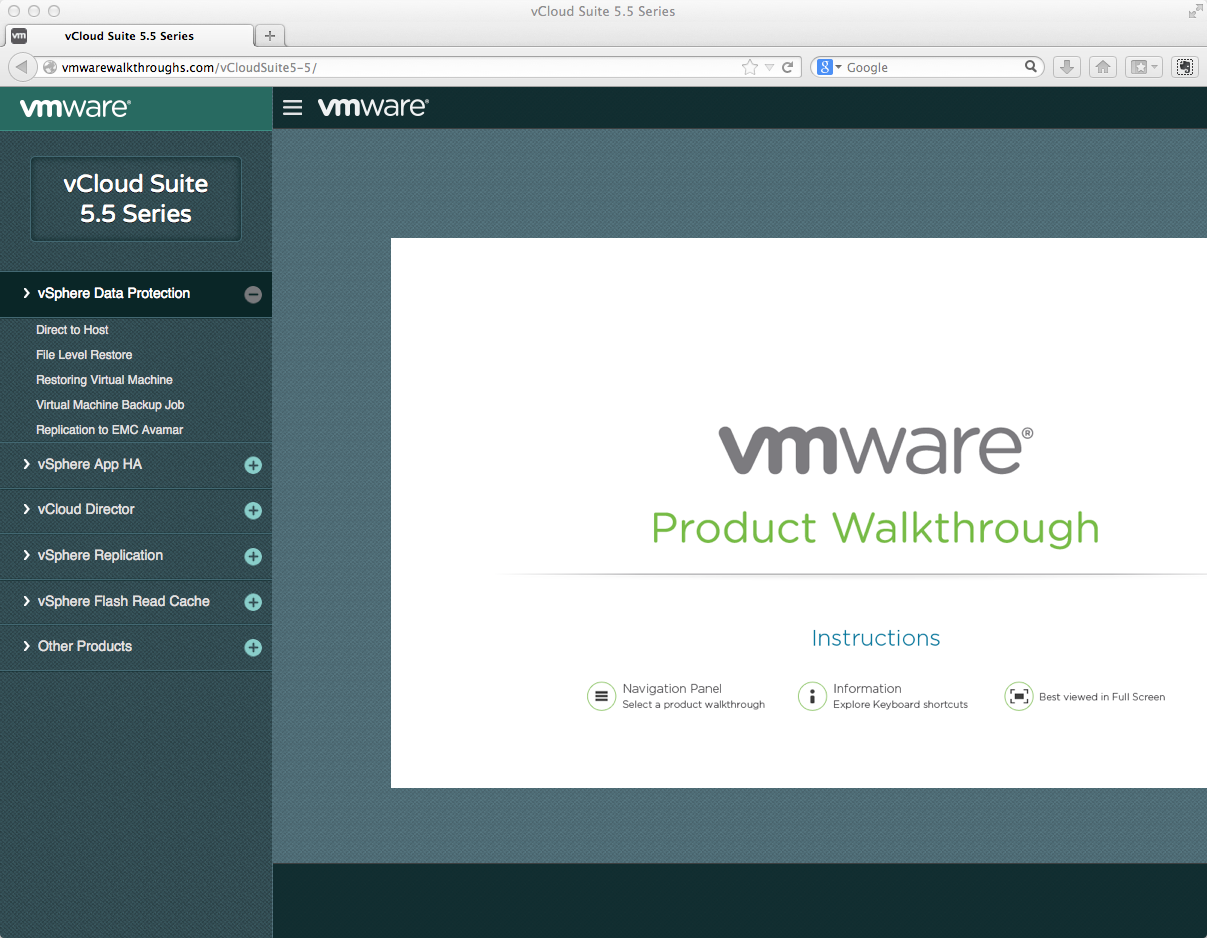Image resolution: width=1207 pixels, height=938 pixels.
Task: Reload the page with refresh icon
Action: coord(788,67)
